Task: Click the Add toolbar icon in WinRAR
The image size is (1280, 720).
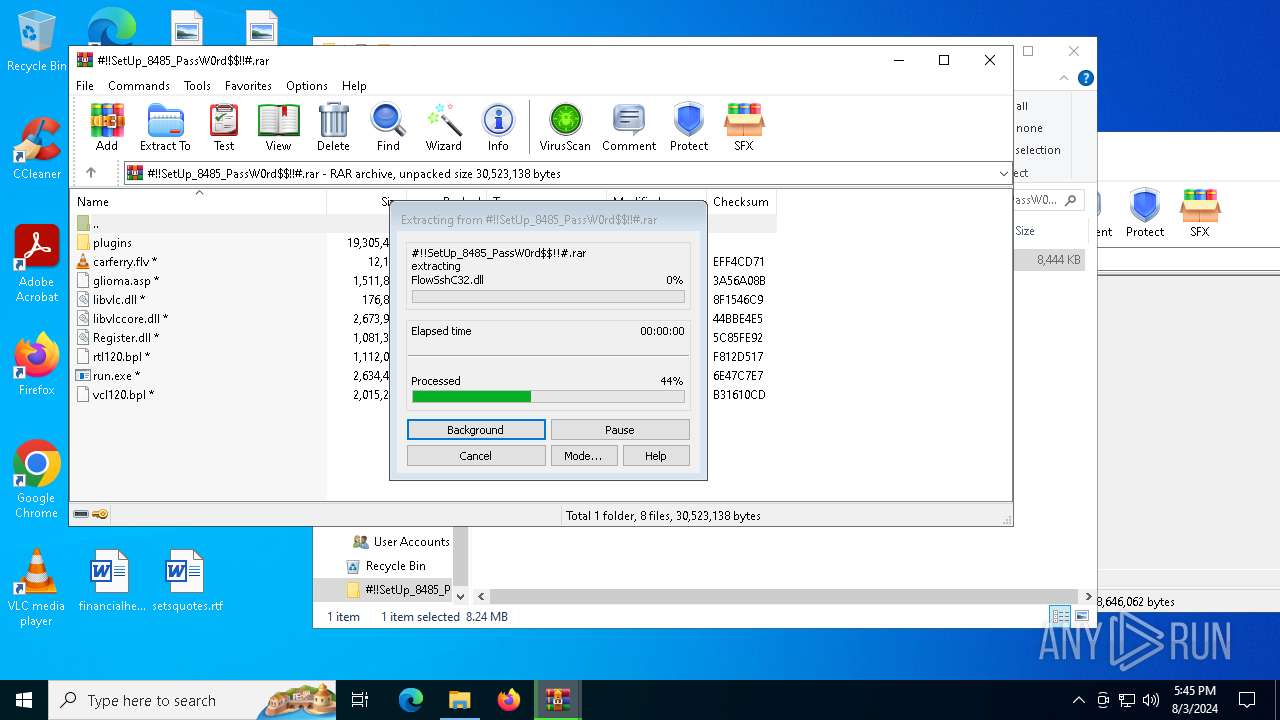Action: point(107,127)
